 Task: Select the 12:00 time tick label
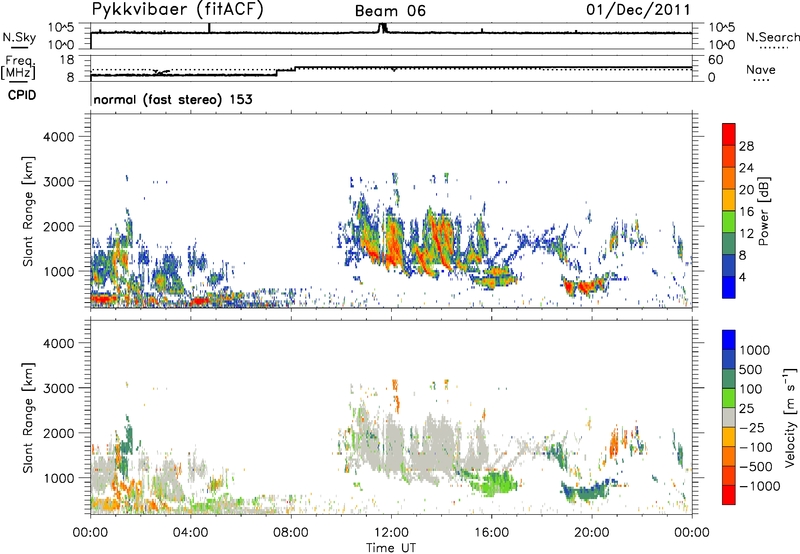391,533
